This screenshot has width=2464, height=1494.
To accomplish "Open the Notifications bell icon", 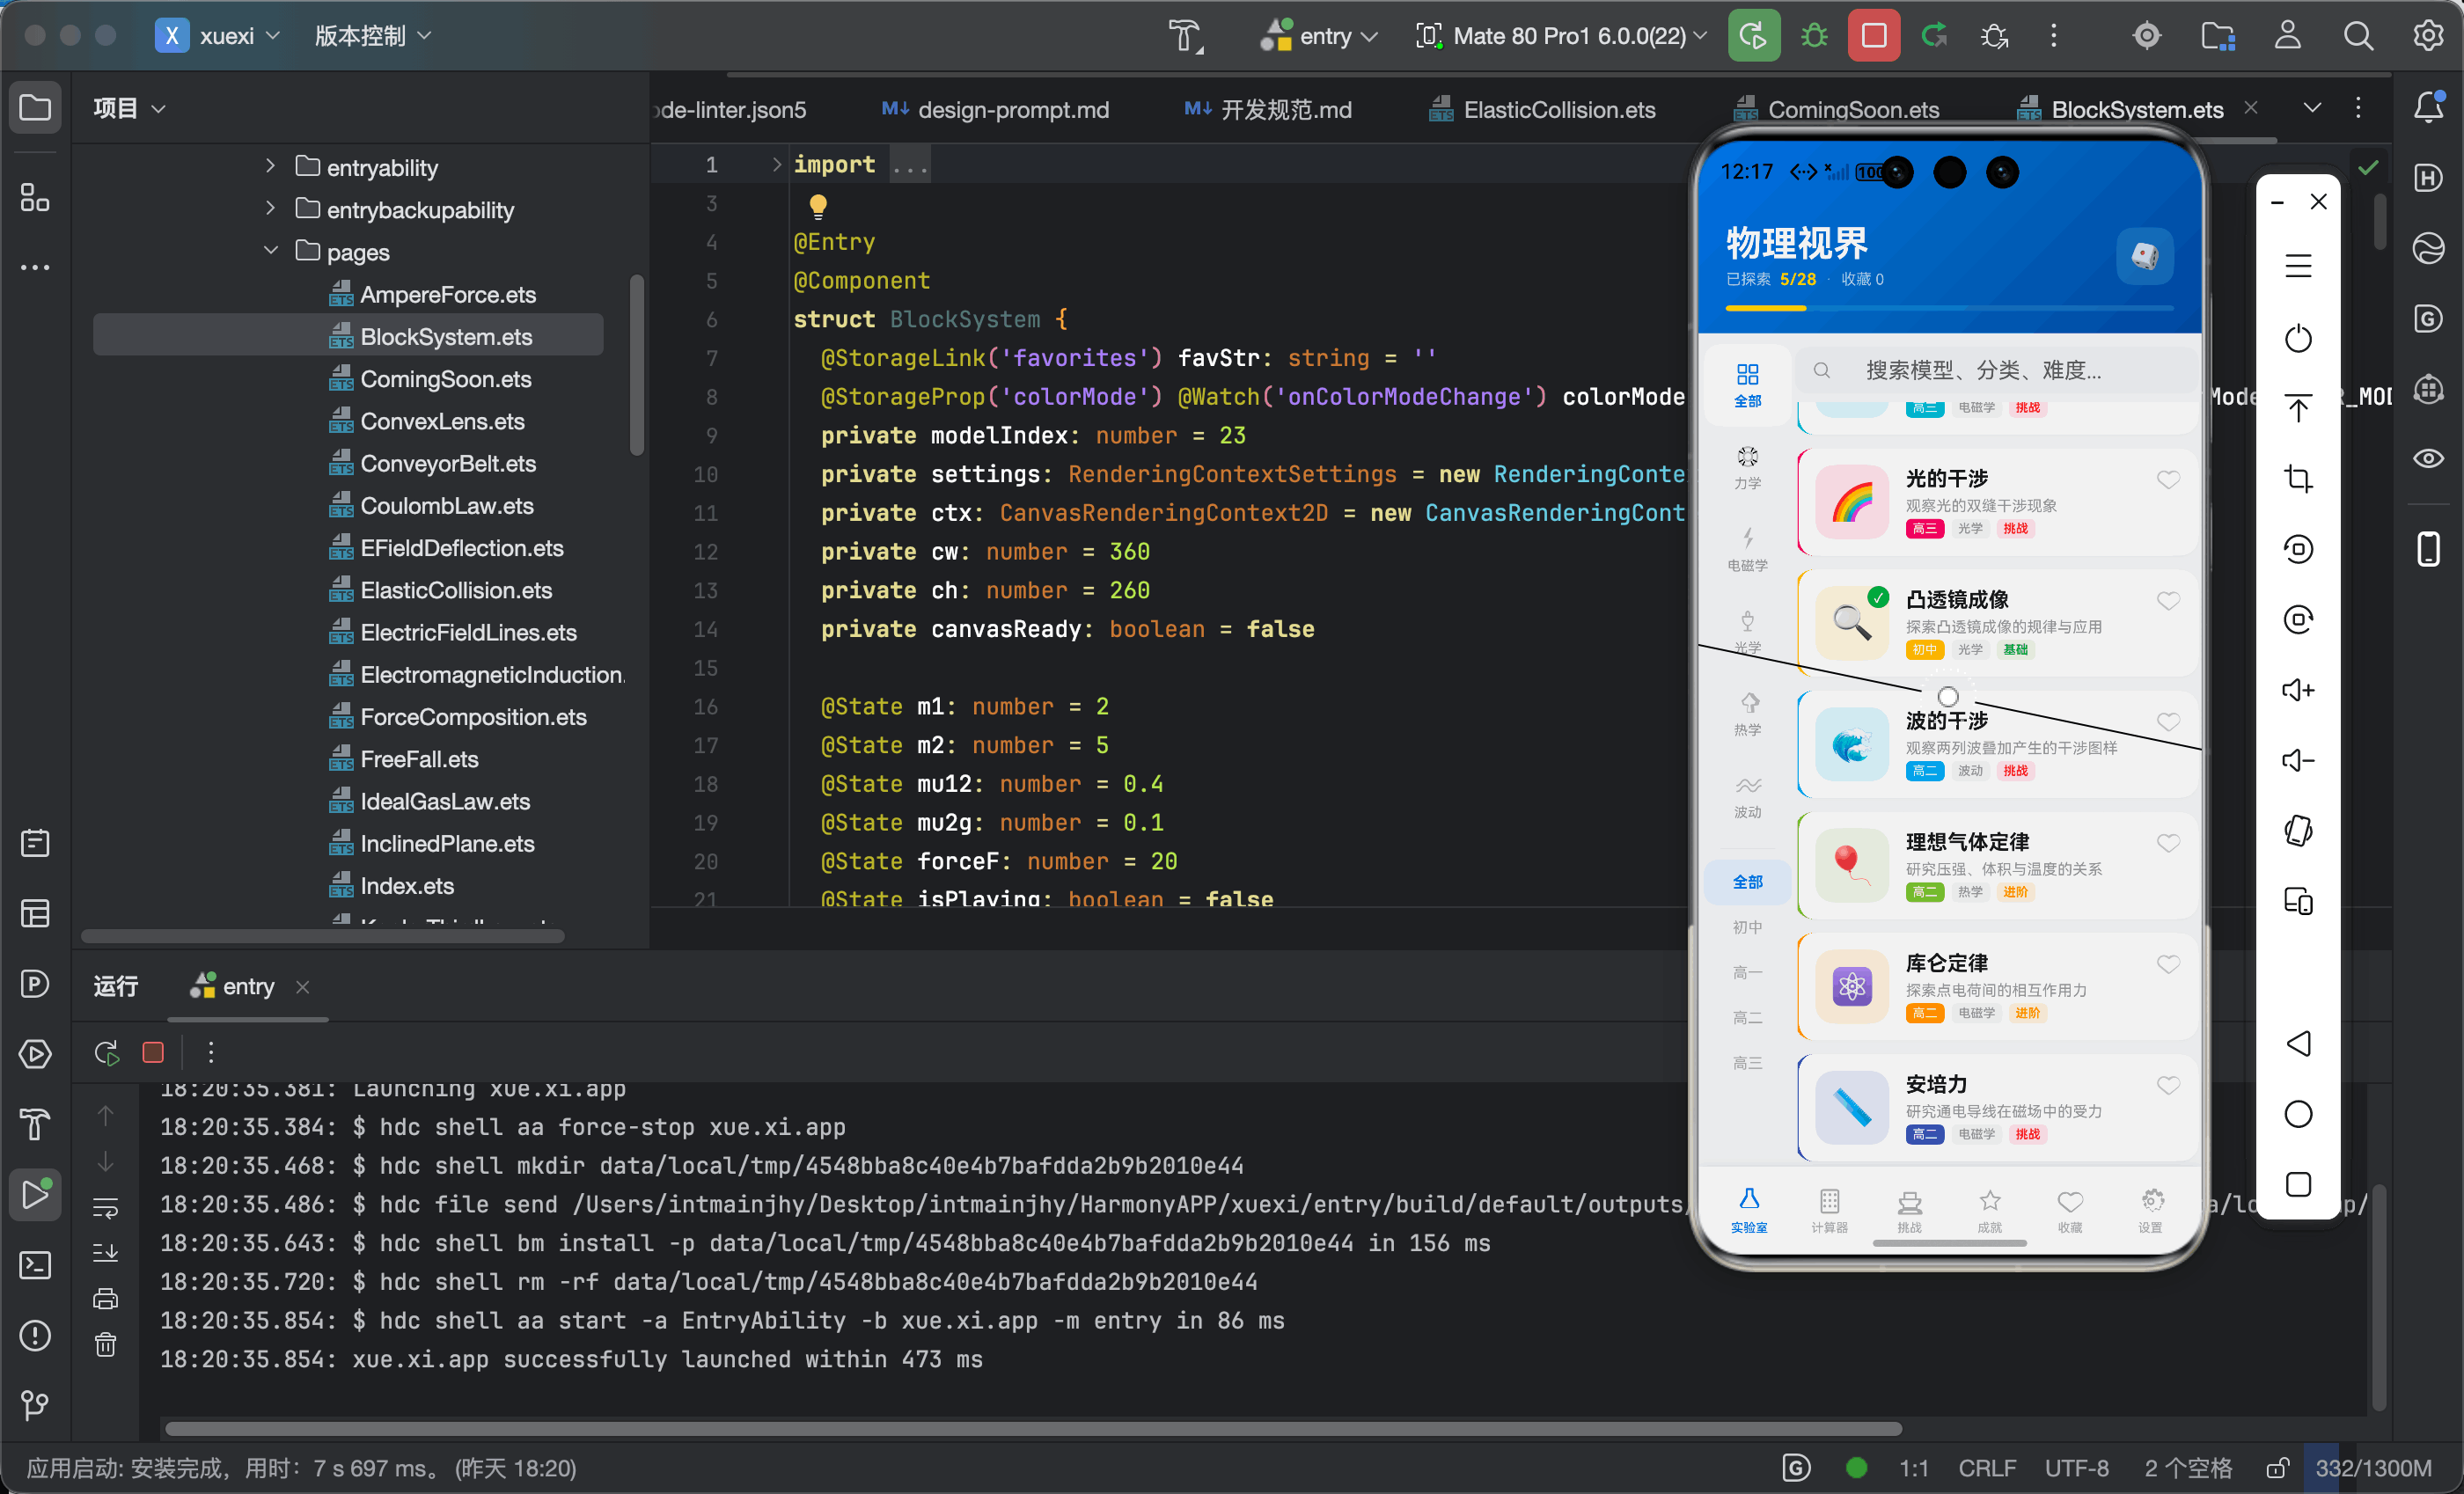I will [2428, 107].
